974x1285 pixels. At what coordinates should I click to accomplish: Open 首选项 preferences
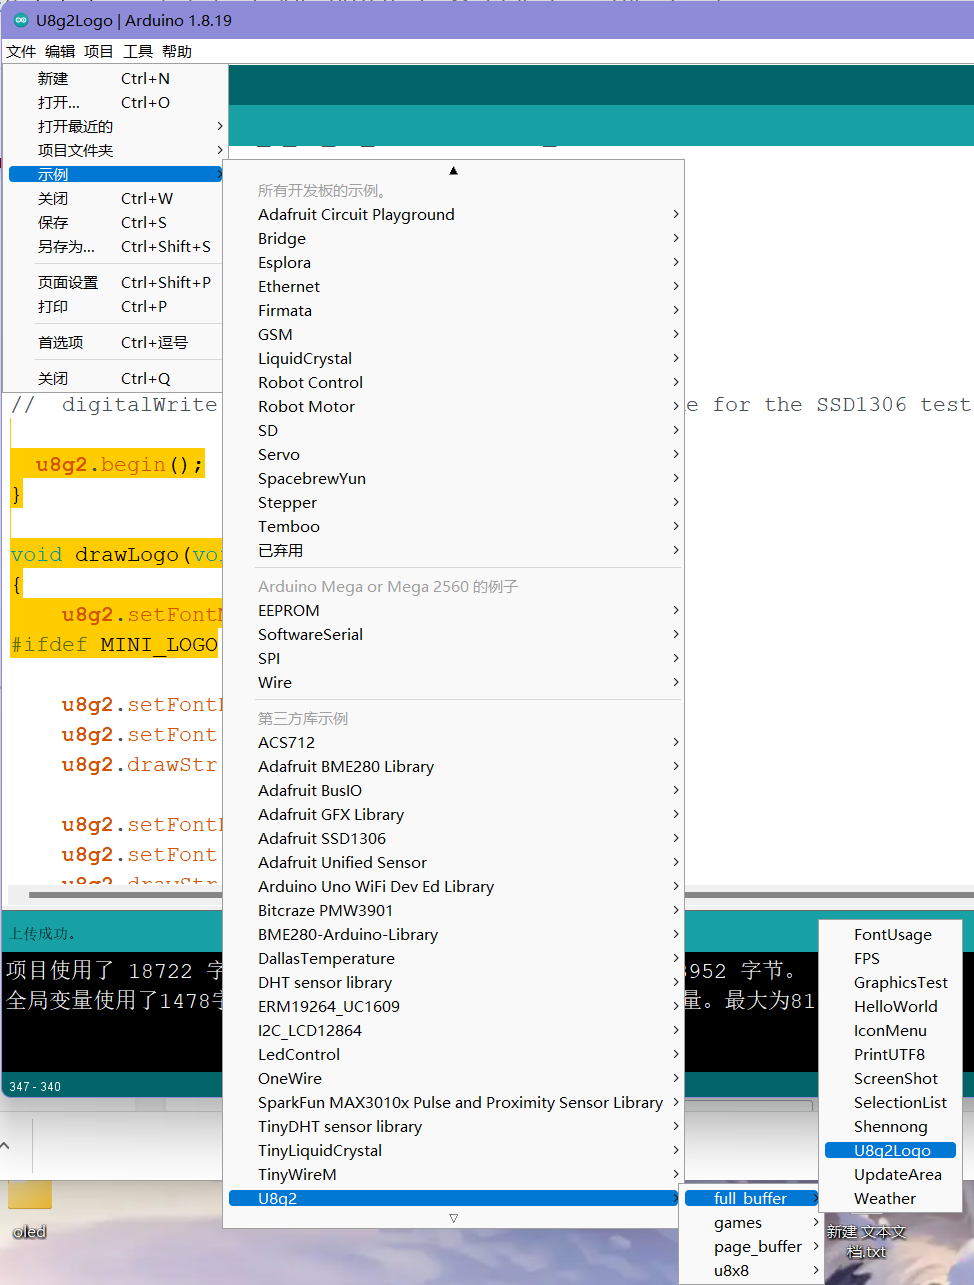pyautogui.click(x=116, y=342)
